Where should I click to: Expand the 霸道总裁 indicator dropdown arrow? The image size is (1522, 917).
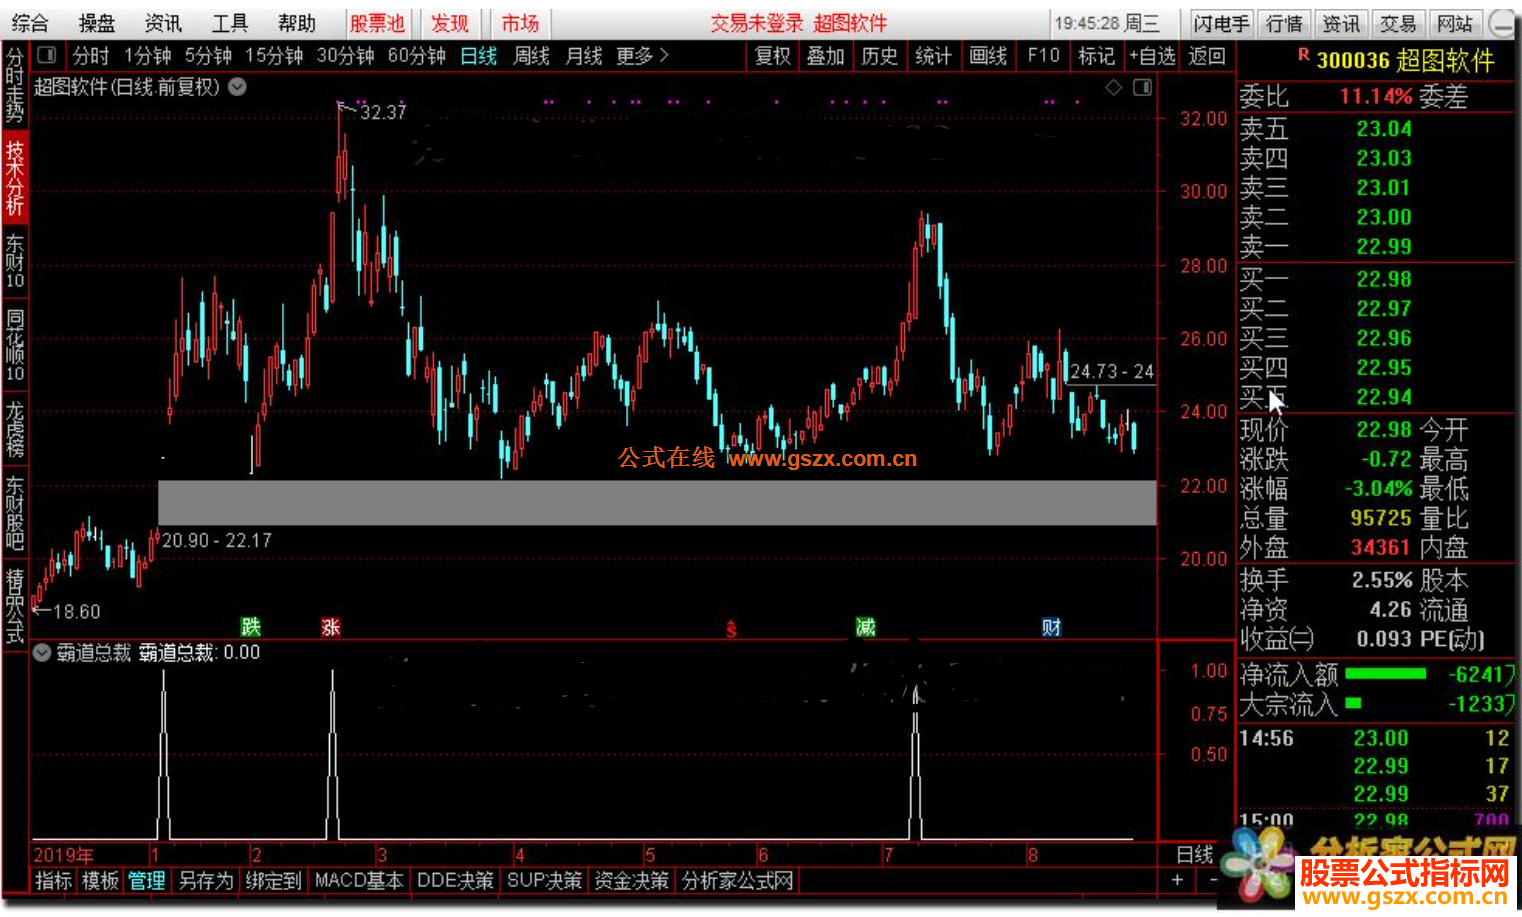click(x=43, y=653)
